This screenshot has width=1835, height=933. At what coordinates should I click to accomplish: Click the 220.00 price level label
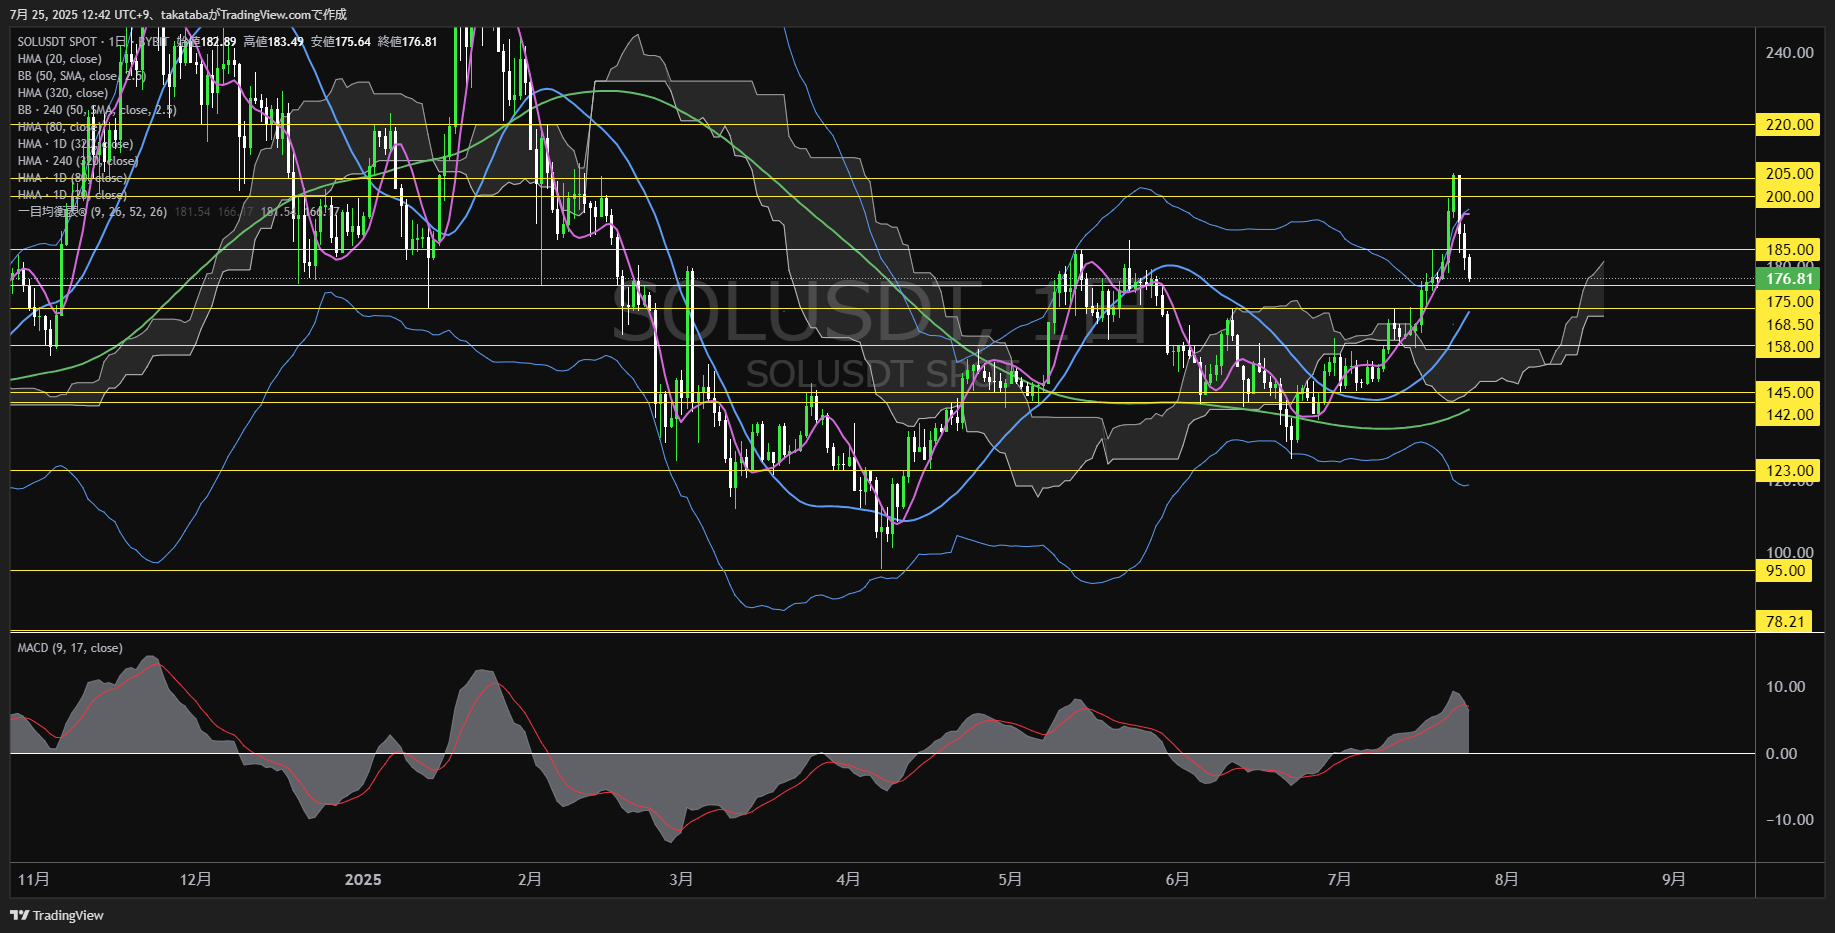[1786, 125]
